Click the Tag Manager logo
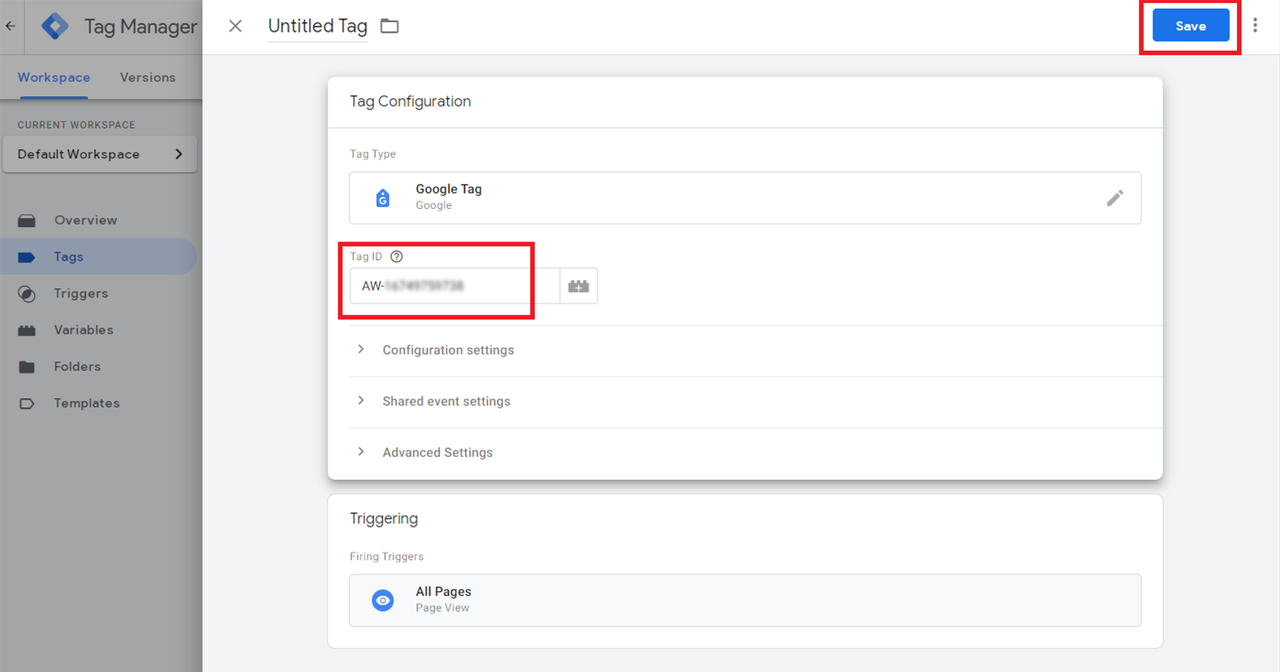 (55, 26)
